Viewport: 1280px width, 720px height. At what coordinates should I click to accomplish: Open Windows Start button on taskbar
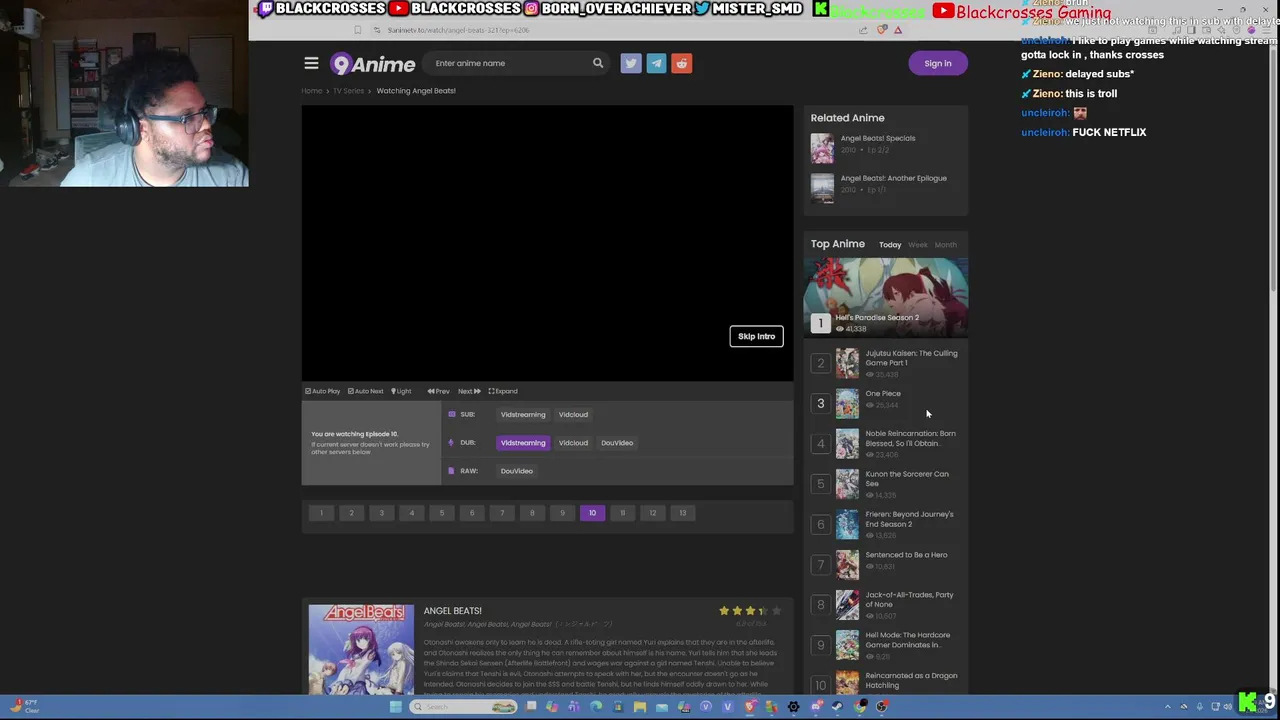click(395, 706)
